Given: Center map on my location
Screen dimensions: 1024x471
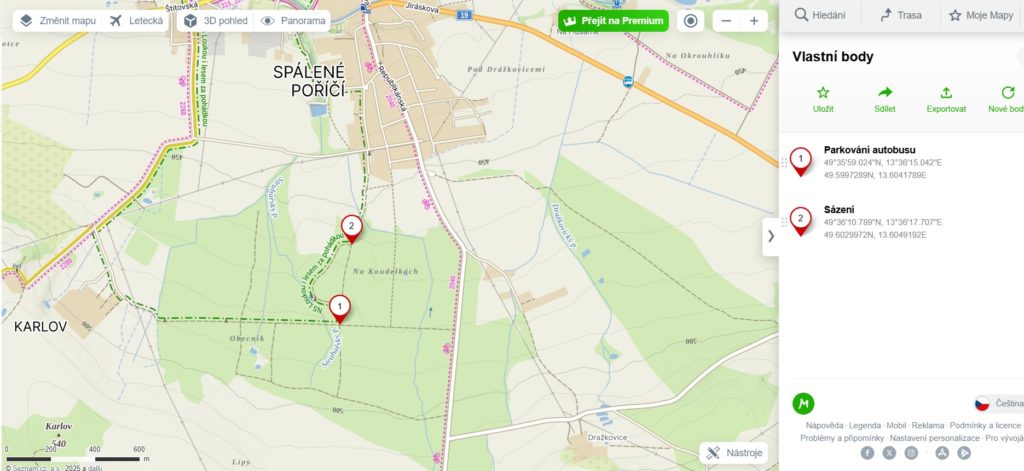Looking at the screenshot, I should pos(691,21).
